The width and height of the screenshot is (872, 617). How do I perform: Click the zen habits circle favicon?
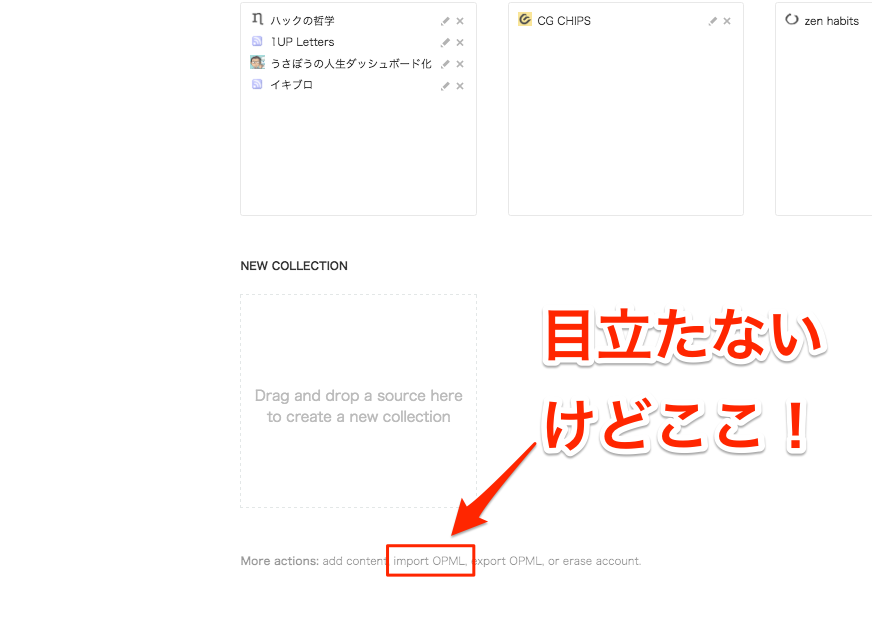pyautogui.click(x=792, y=20)
